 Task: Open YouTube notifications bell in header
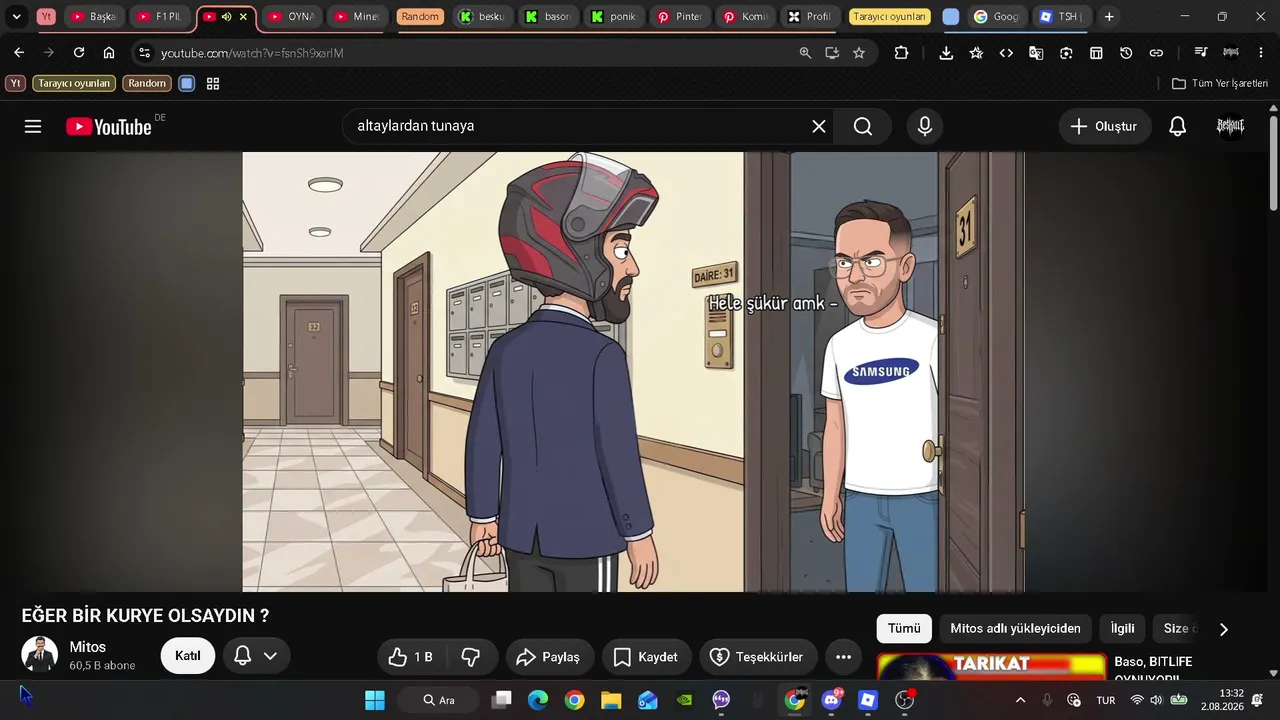pos(1178,126)
